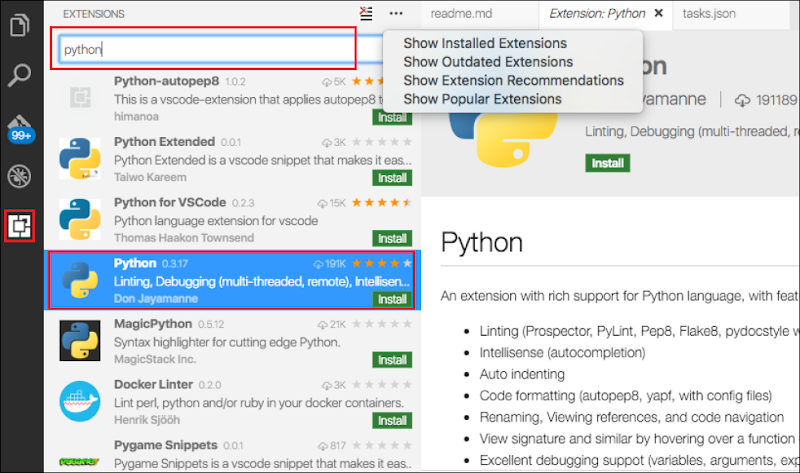This screenshot has height=473, width=800.
Task: Install the Python Extended extension
Action: 392,178
